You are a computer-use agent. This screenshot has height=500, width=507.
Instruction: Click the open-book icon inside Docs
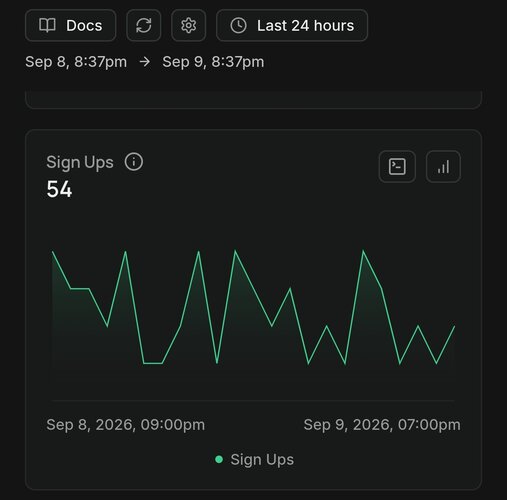pos(47,25)
